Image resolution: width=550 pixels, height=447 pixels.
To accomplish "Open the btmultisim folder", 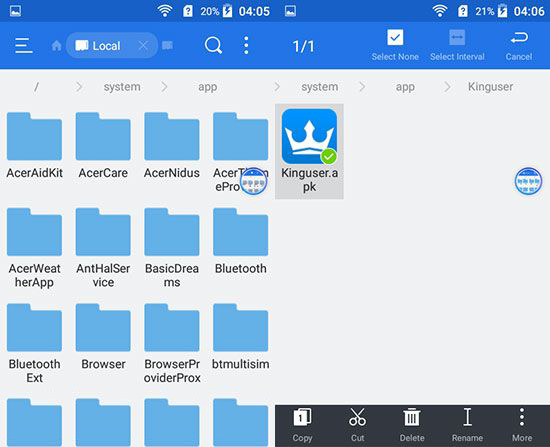I will coord(241,337).
